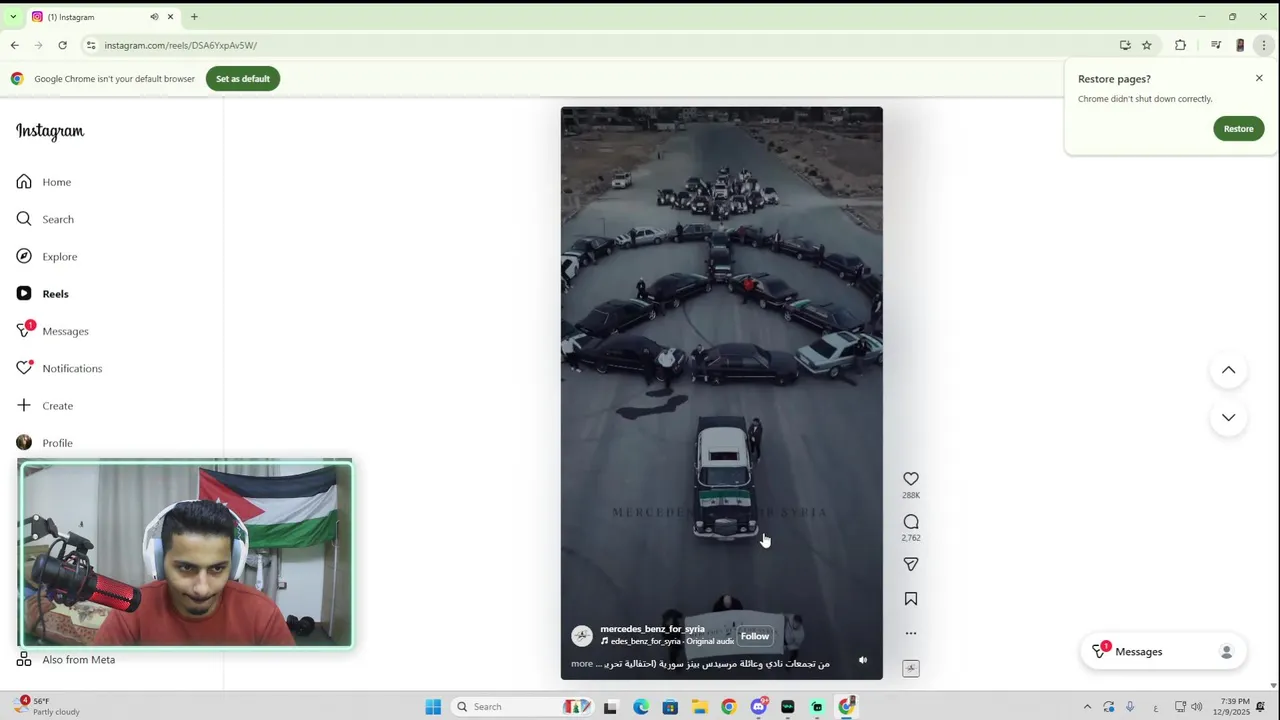1280x720 pixels.
Task: Go to previous reel with up chevron
Action: pyautogui.click(x=1228, y=370)
